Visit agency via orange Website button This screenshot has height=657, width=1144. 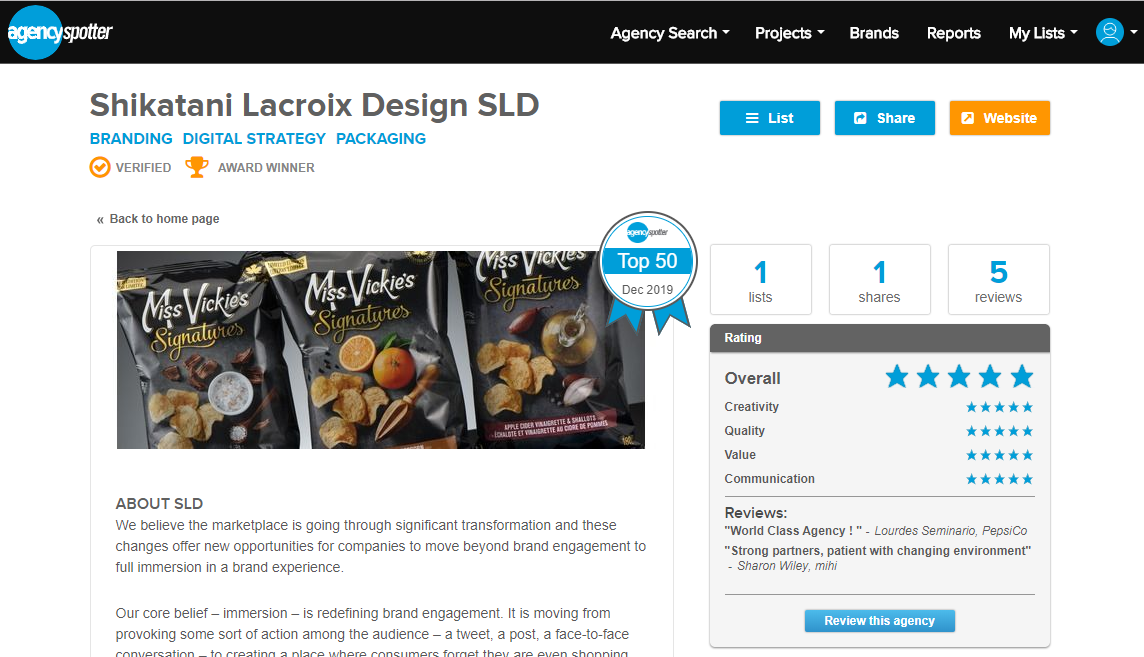click(x=1000, y=118)
